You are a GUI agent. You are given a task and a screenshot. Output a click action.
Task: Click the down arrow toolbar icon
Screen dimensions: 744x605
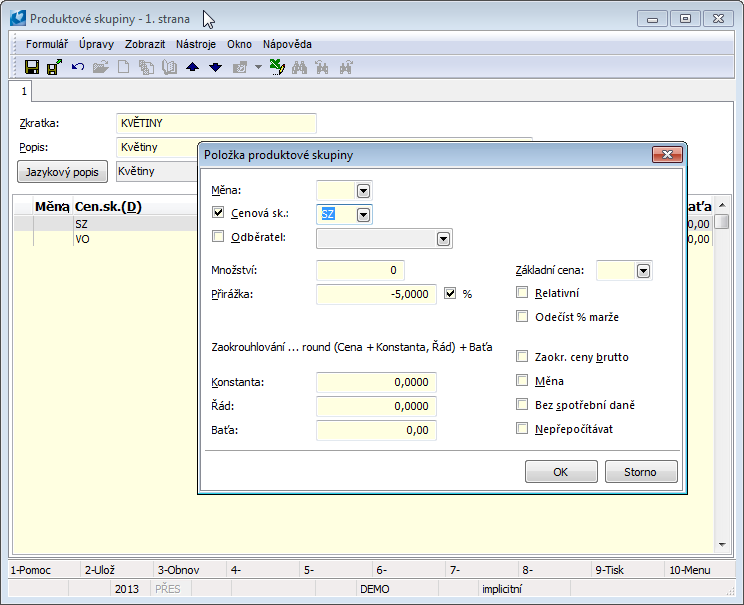click(215, 67)
